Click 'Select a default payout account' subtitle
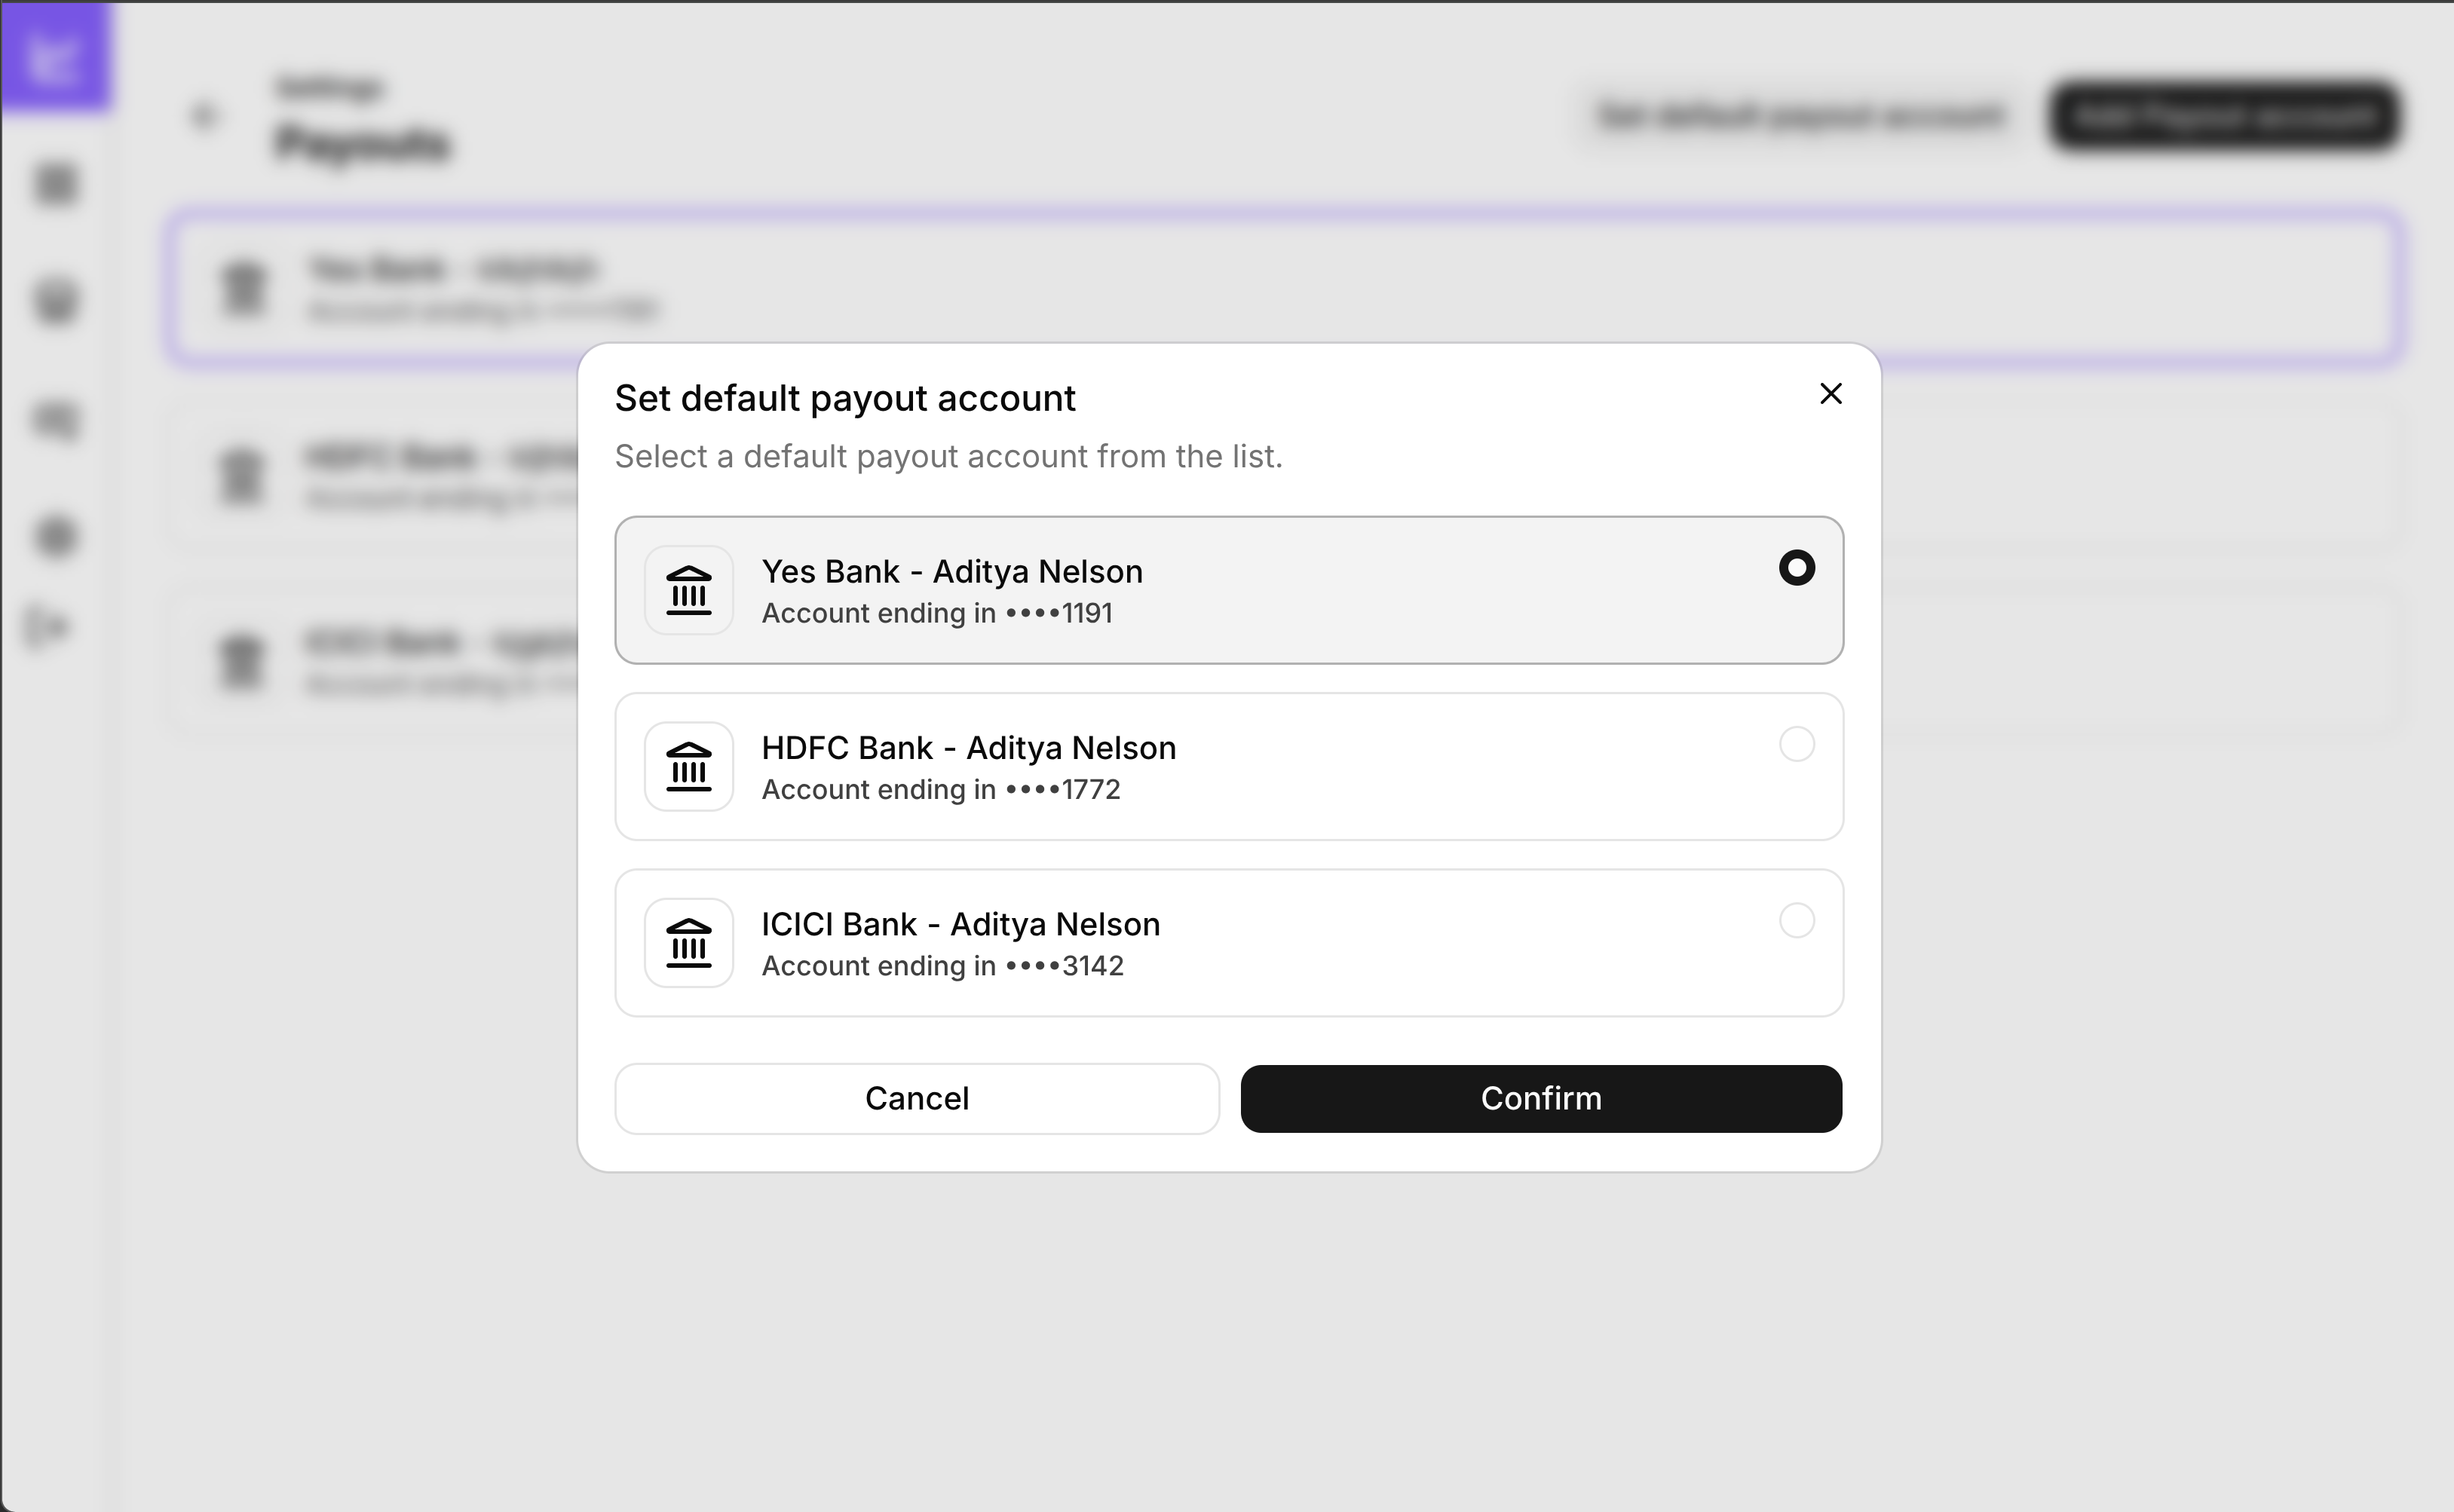Screen dimensions: 2454x1512 pyautogui.click(x=948, y=456)
